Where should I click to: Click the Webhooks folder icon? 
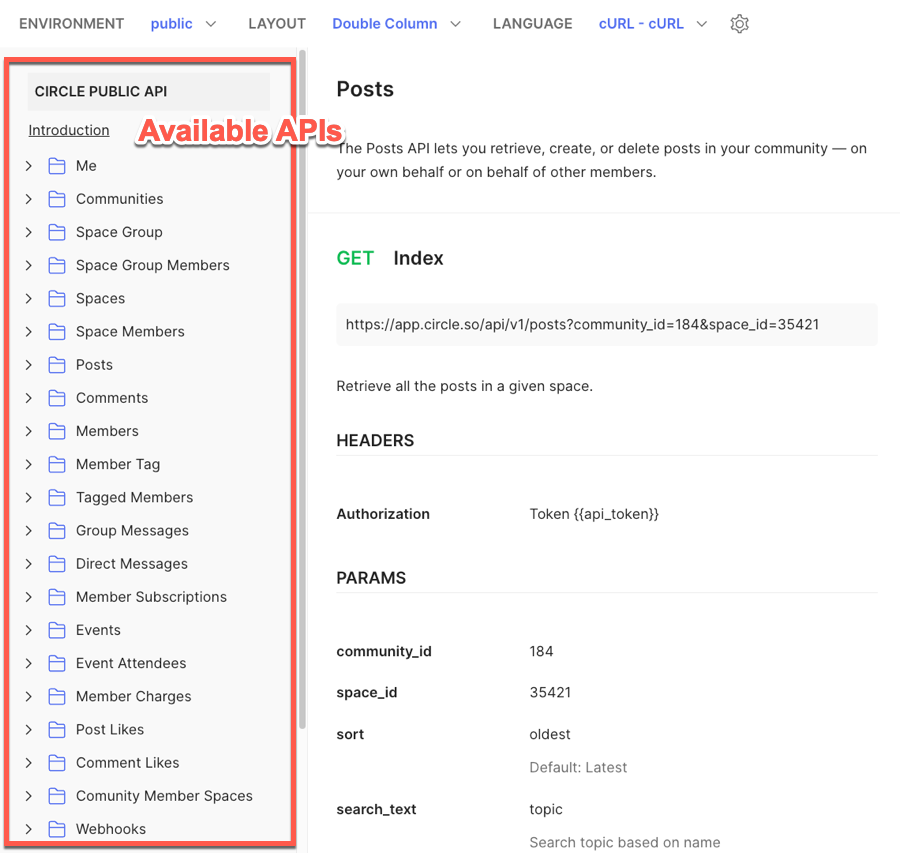pos(57,829)
